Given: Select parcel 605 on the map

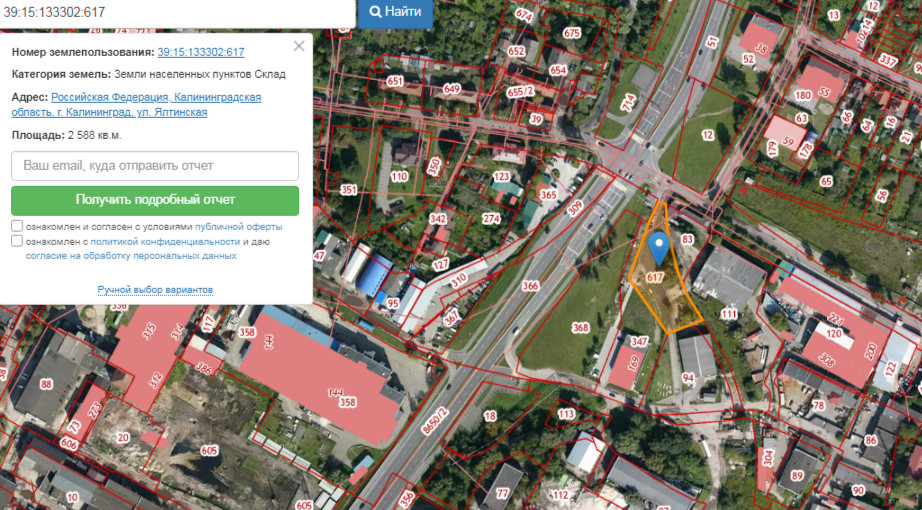Looking at the screenshot, I should (x=209, y=451).
